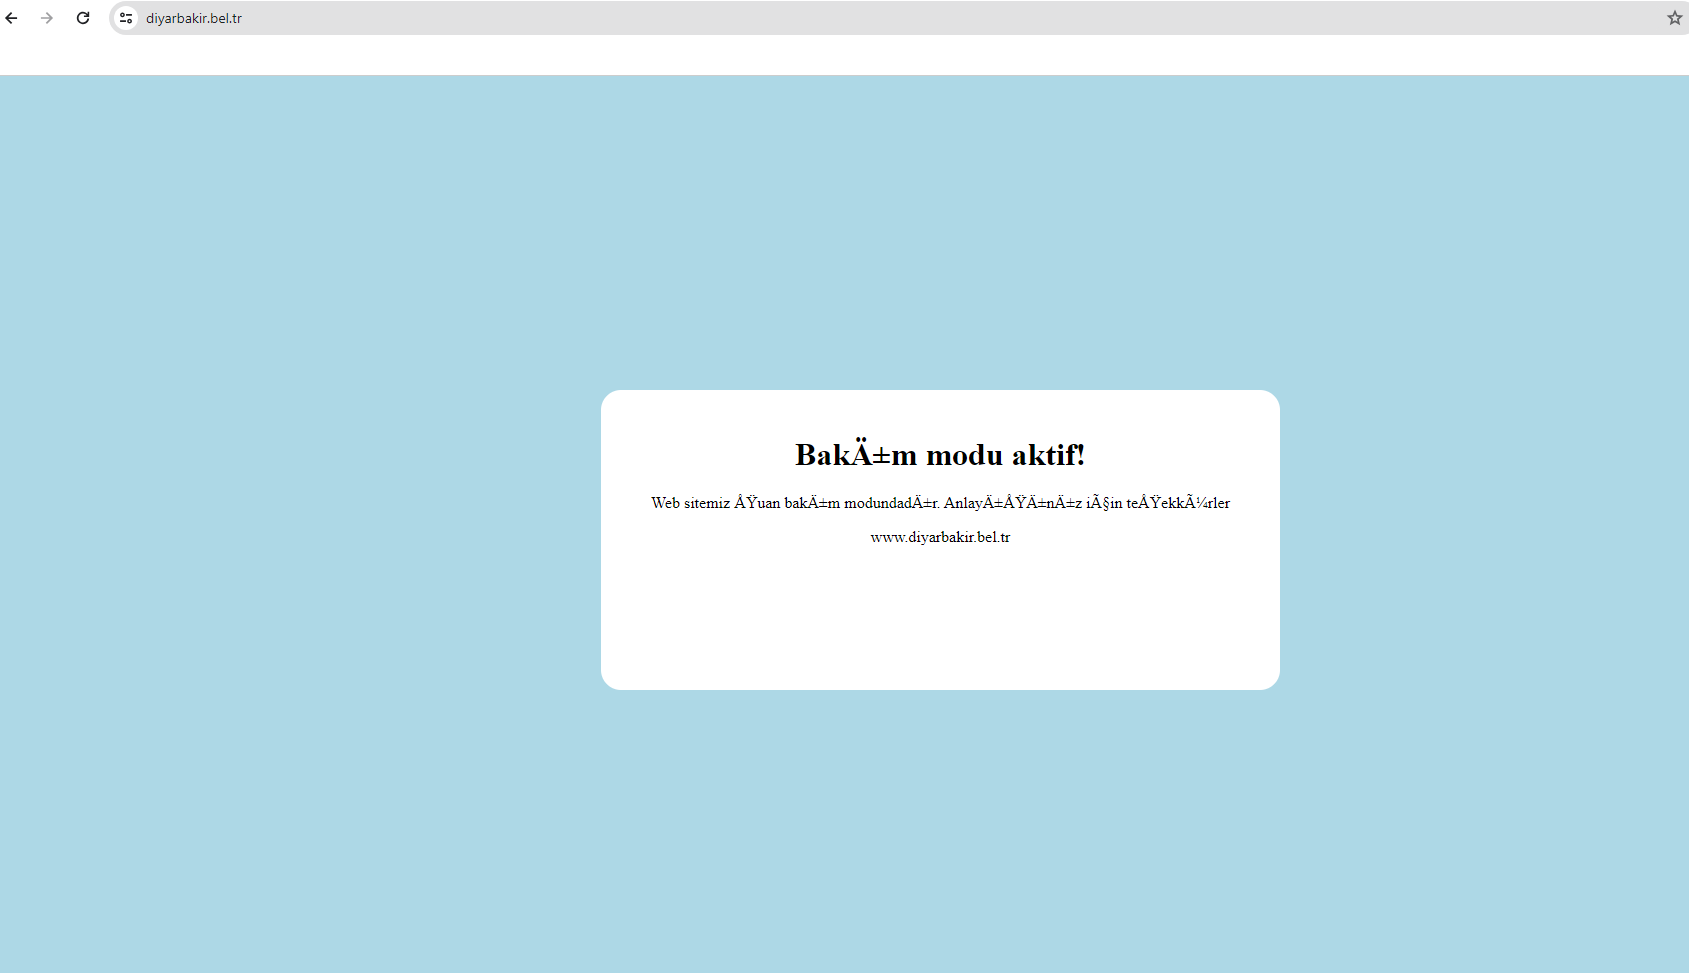Screen dimensions: 1689x973
Task: Click blank area at bottom of white card
Action: click(940, 630)
